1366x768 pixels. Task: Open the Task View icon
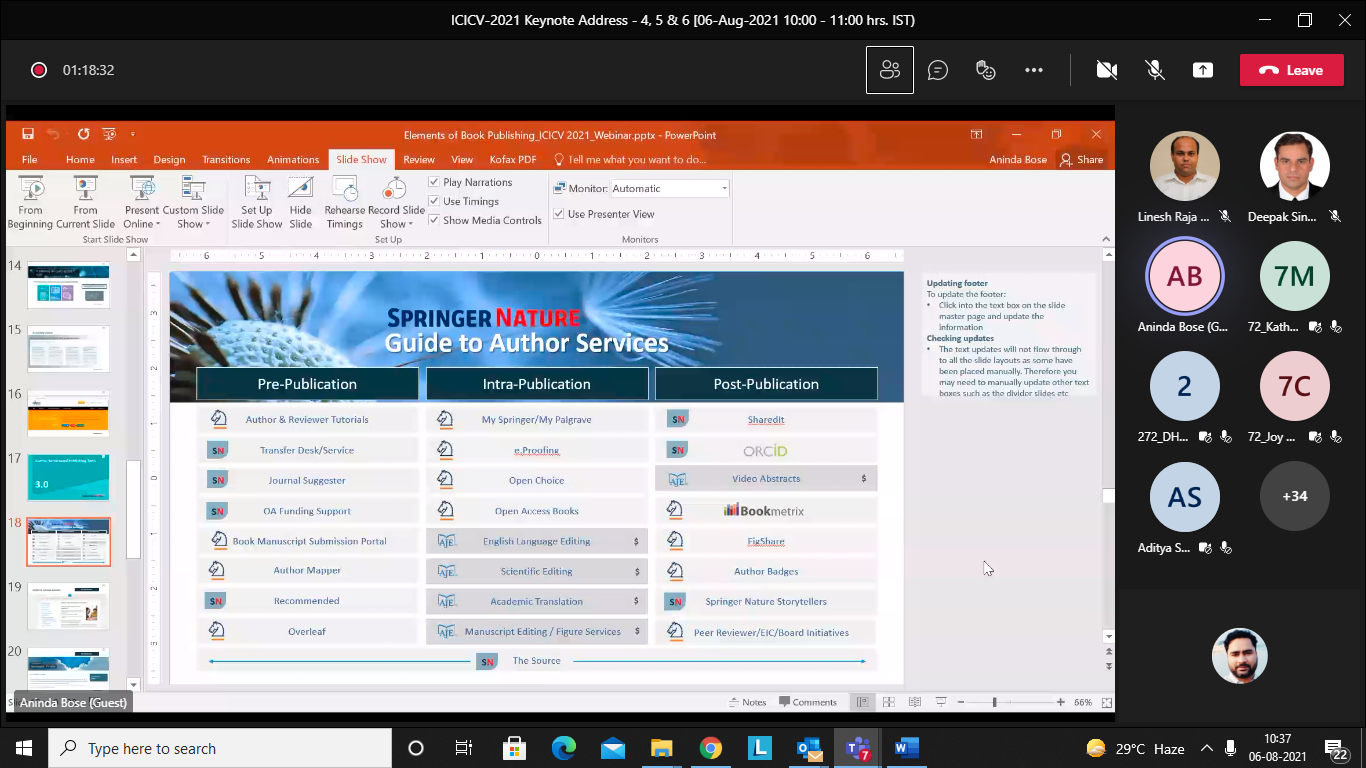(464, 748)
